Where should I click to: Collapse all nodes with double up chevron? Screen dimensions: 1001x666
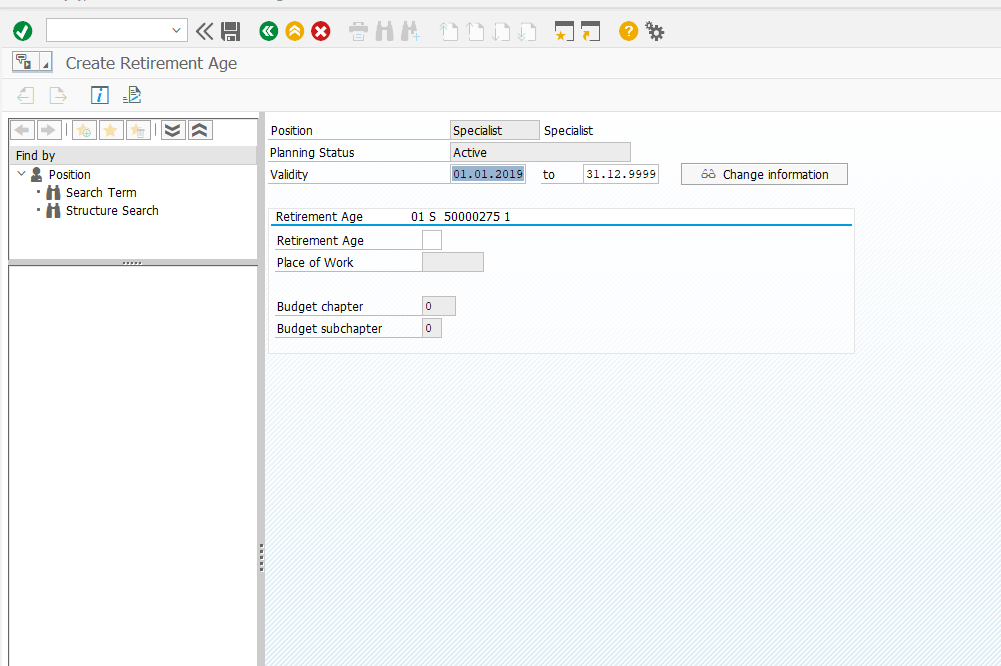pyautogui.click(x=200, y=130)
